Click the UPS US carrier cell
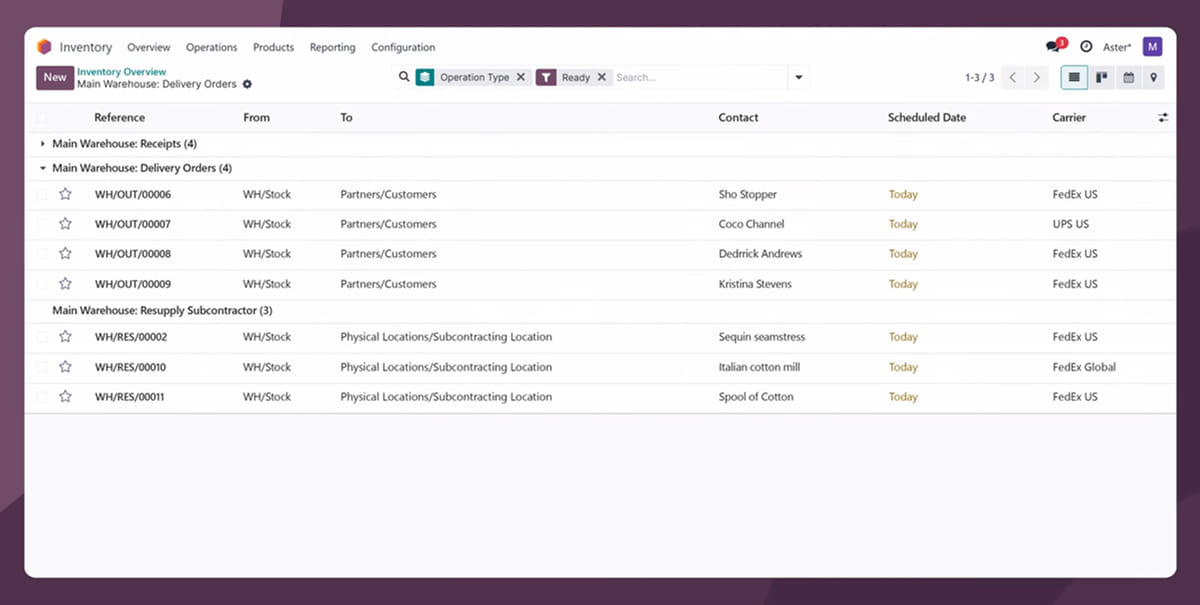 tap(1070, 224)
